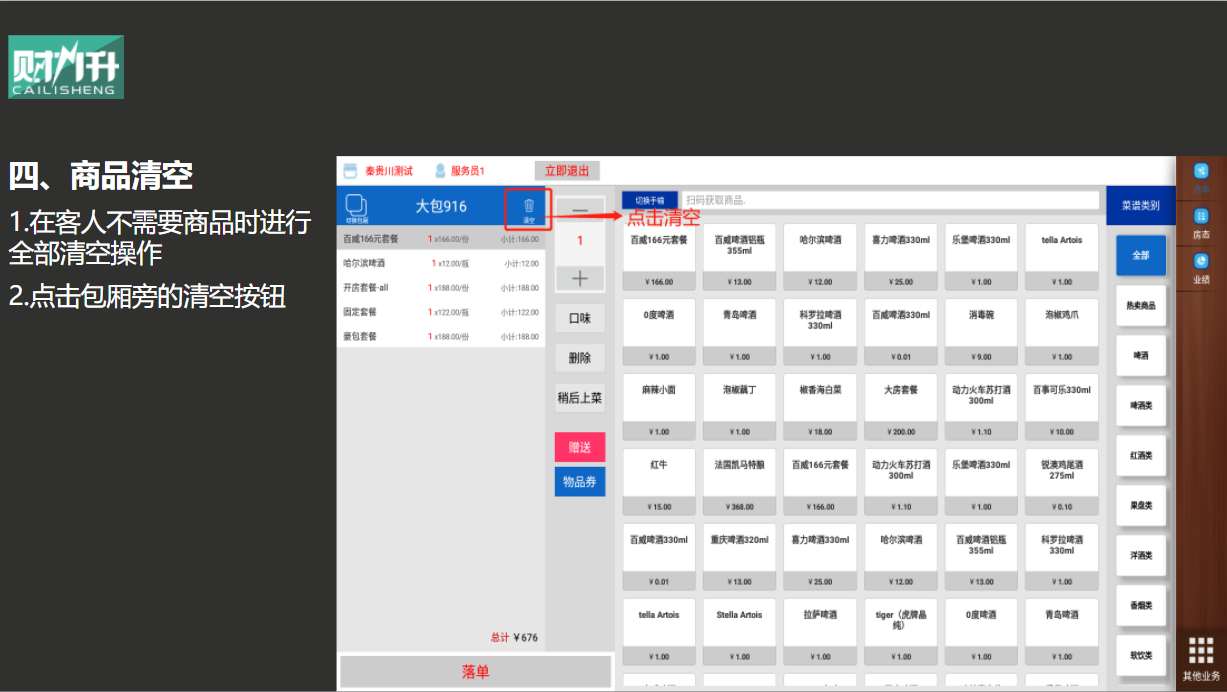Add 拉萨啤酒 product card
1227x692 pixels.
click(x=822, y=632)
